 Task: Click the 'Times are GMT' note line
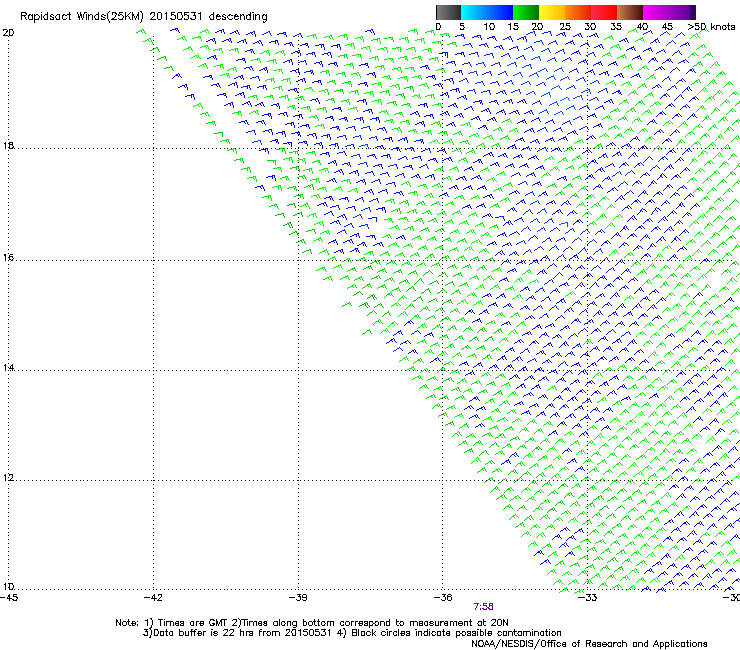point(312,623)
